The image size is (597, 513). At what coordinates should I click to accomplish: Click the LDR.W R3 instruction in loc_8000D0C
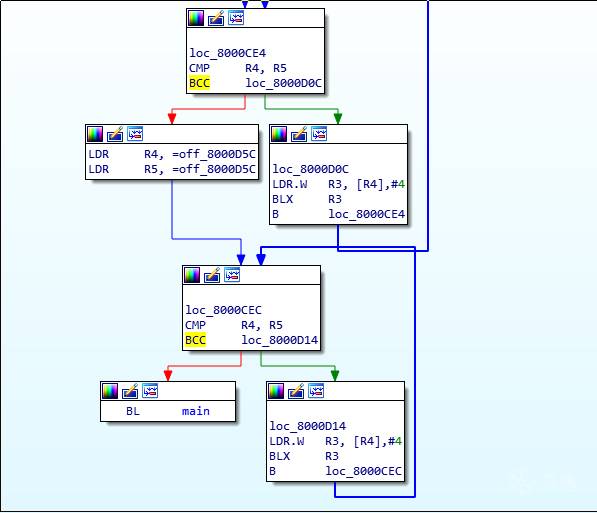click(x=338, y=184)
